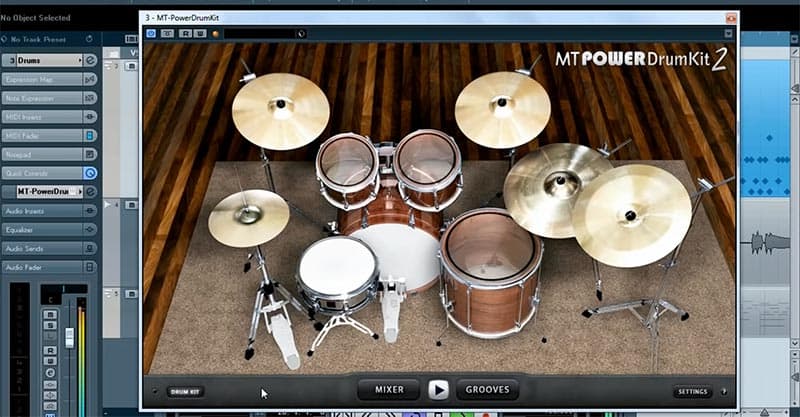Switch to the Grooves browser
The width and height of the screenshot is (800, 417).
point(487,390)
